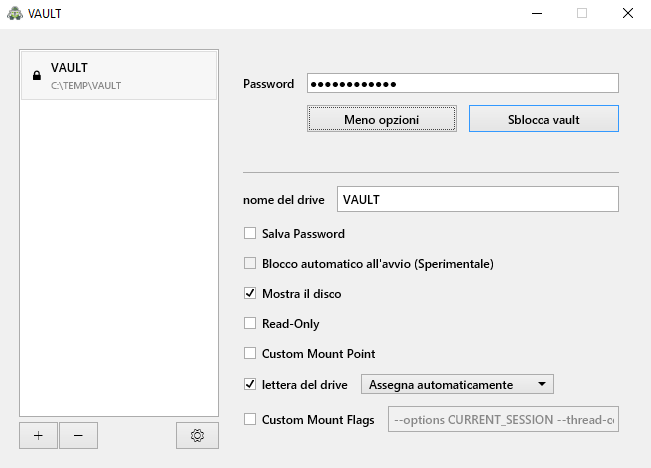Enable the Custom Mount Flags checkbox

coord(250,419)
